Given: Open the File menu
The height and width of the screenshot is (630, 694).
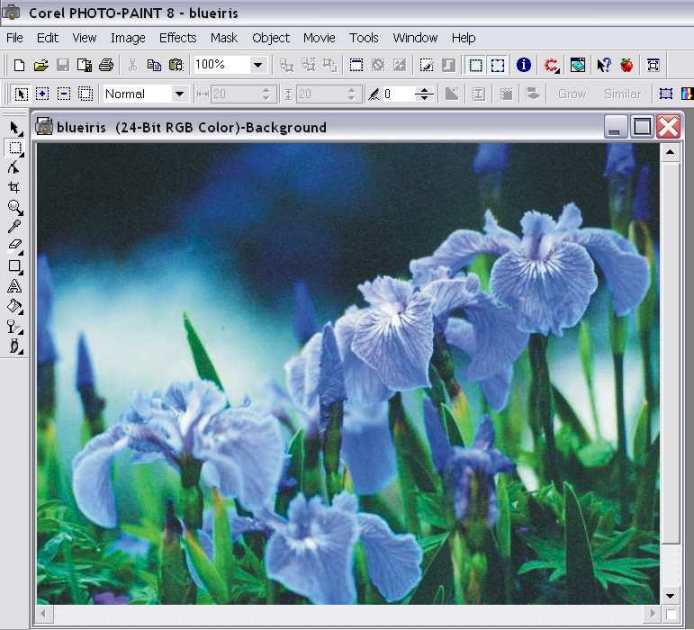Looking at the screenshot, I should tap(15, 38).
